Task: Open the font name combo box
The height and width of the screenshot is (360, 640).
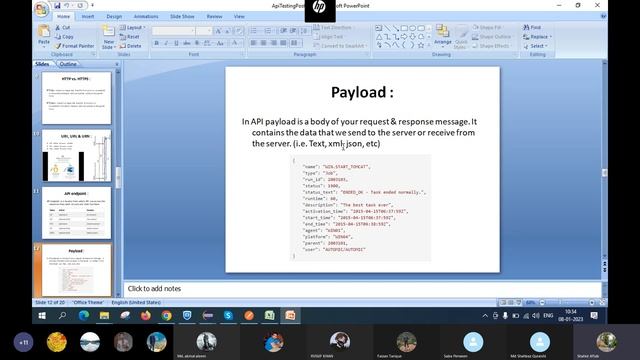Action: point(173,31)
